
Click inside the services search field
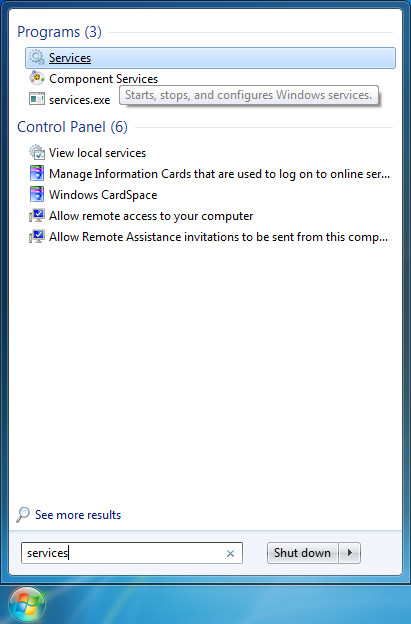pyautogui.click(x=132, y=553)
